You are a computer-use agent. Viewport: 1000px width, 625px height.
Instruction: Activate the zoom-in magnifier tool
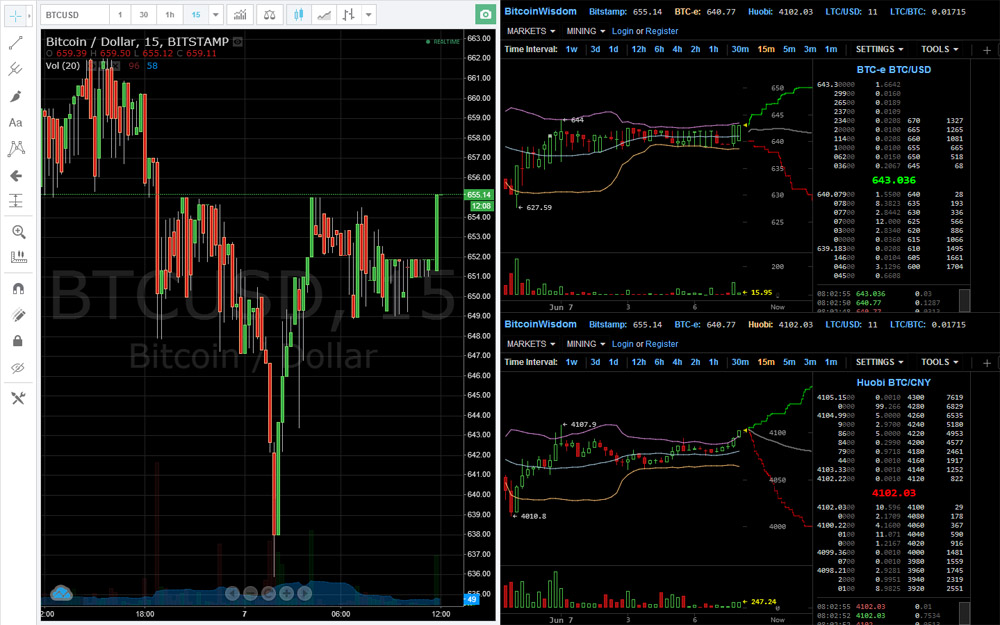coord(18,232)
